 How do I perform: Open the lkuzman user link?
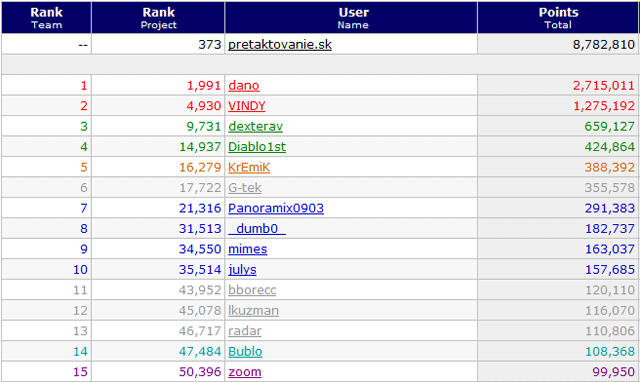pyautogui.click(x=253, y=311)
